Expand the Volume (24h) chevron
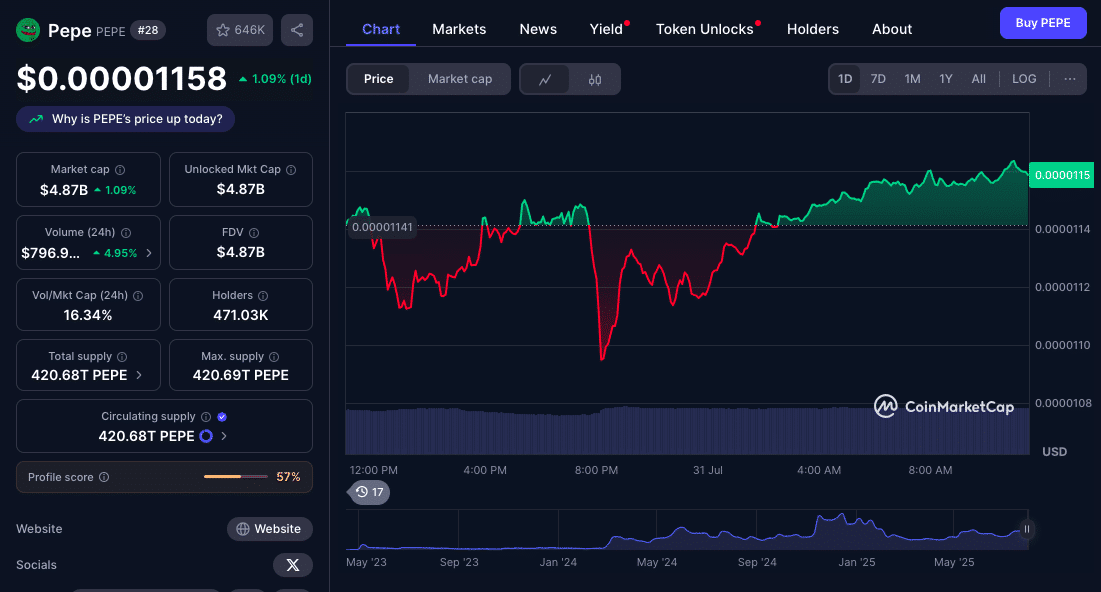1101x592 pixels. tap(149, 253)
